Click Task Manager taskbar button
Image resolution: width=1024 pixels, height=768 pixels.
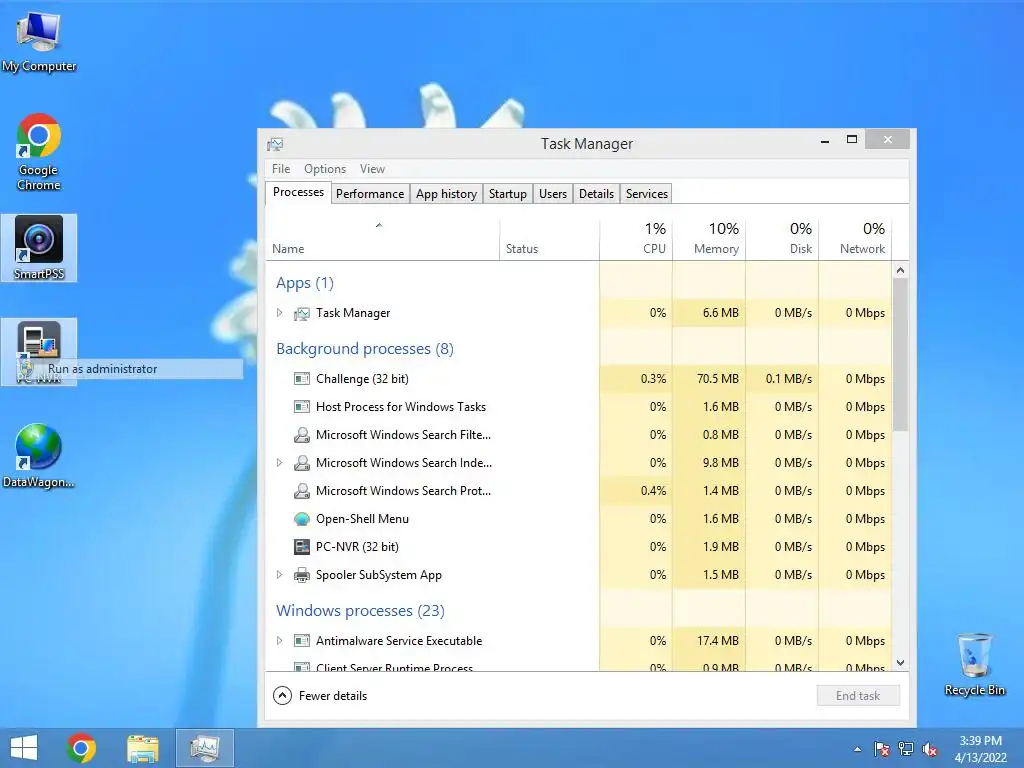[x=204, y=748]
